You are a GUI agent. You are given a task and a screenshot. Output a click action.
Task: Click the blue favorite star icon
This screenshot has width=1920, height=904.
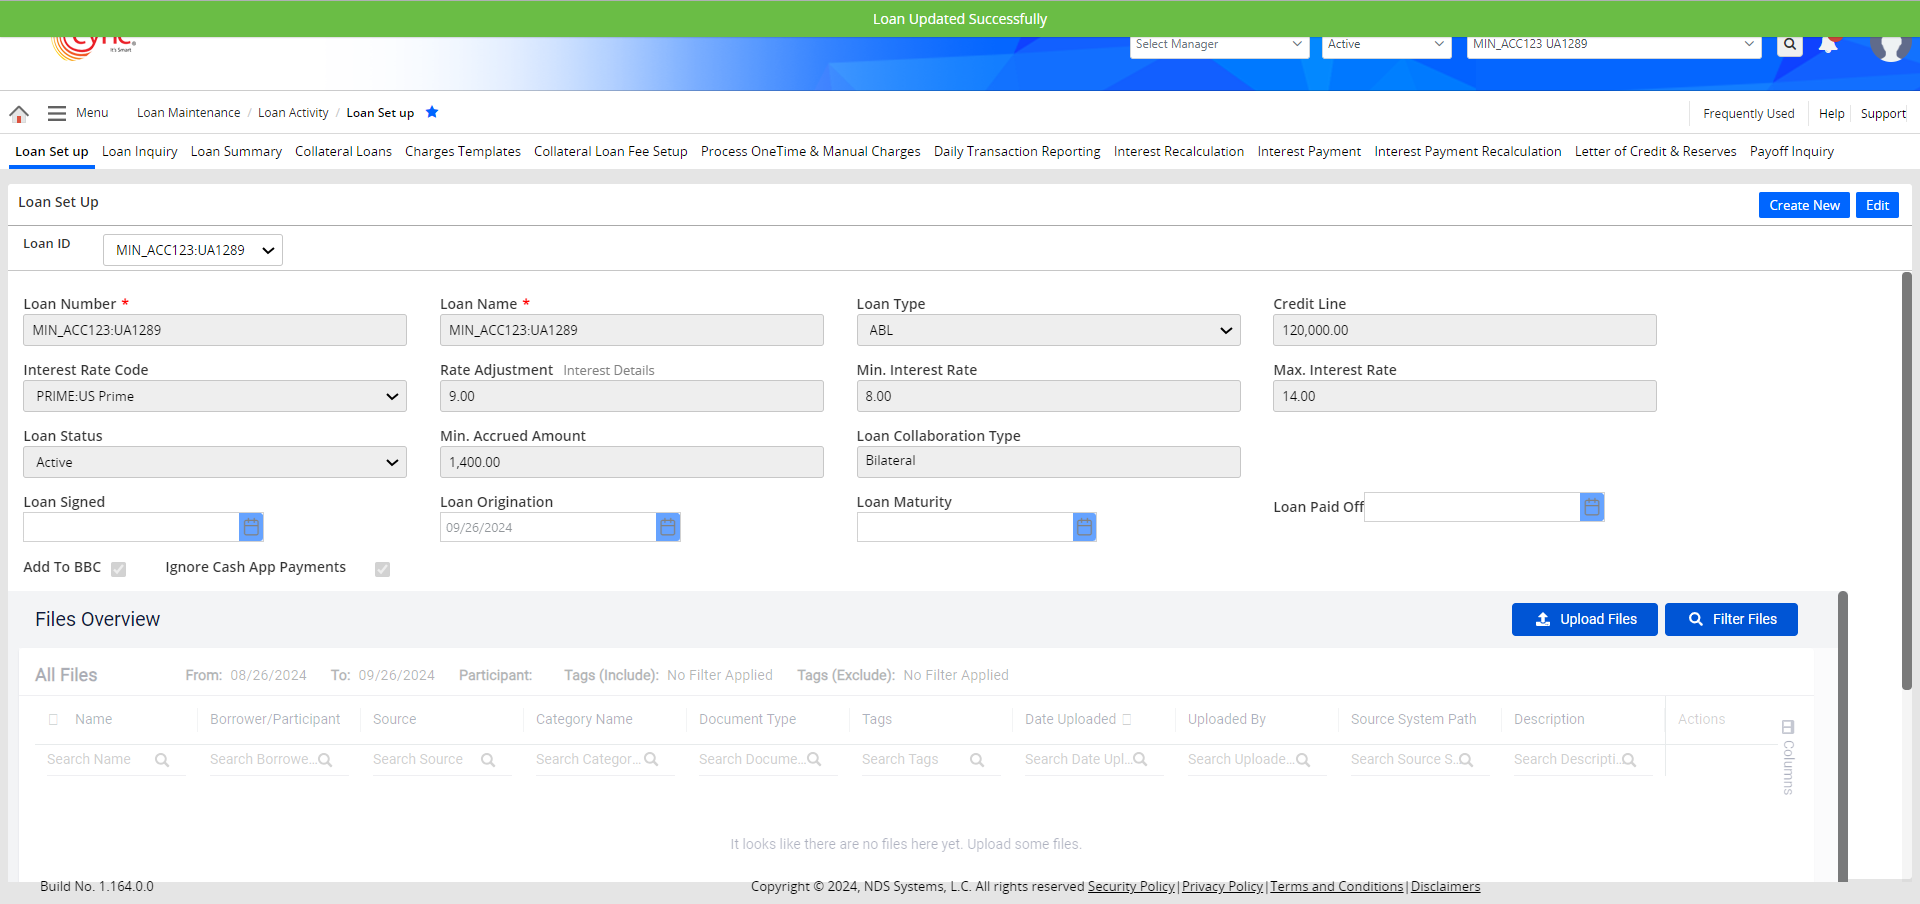[432, 112]
